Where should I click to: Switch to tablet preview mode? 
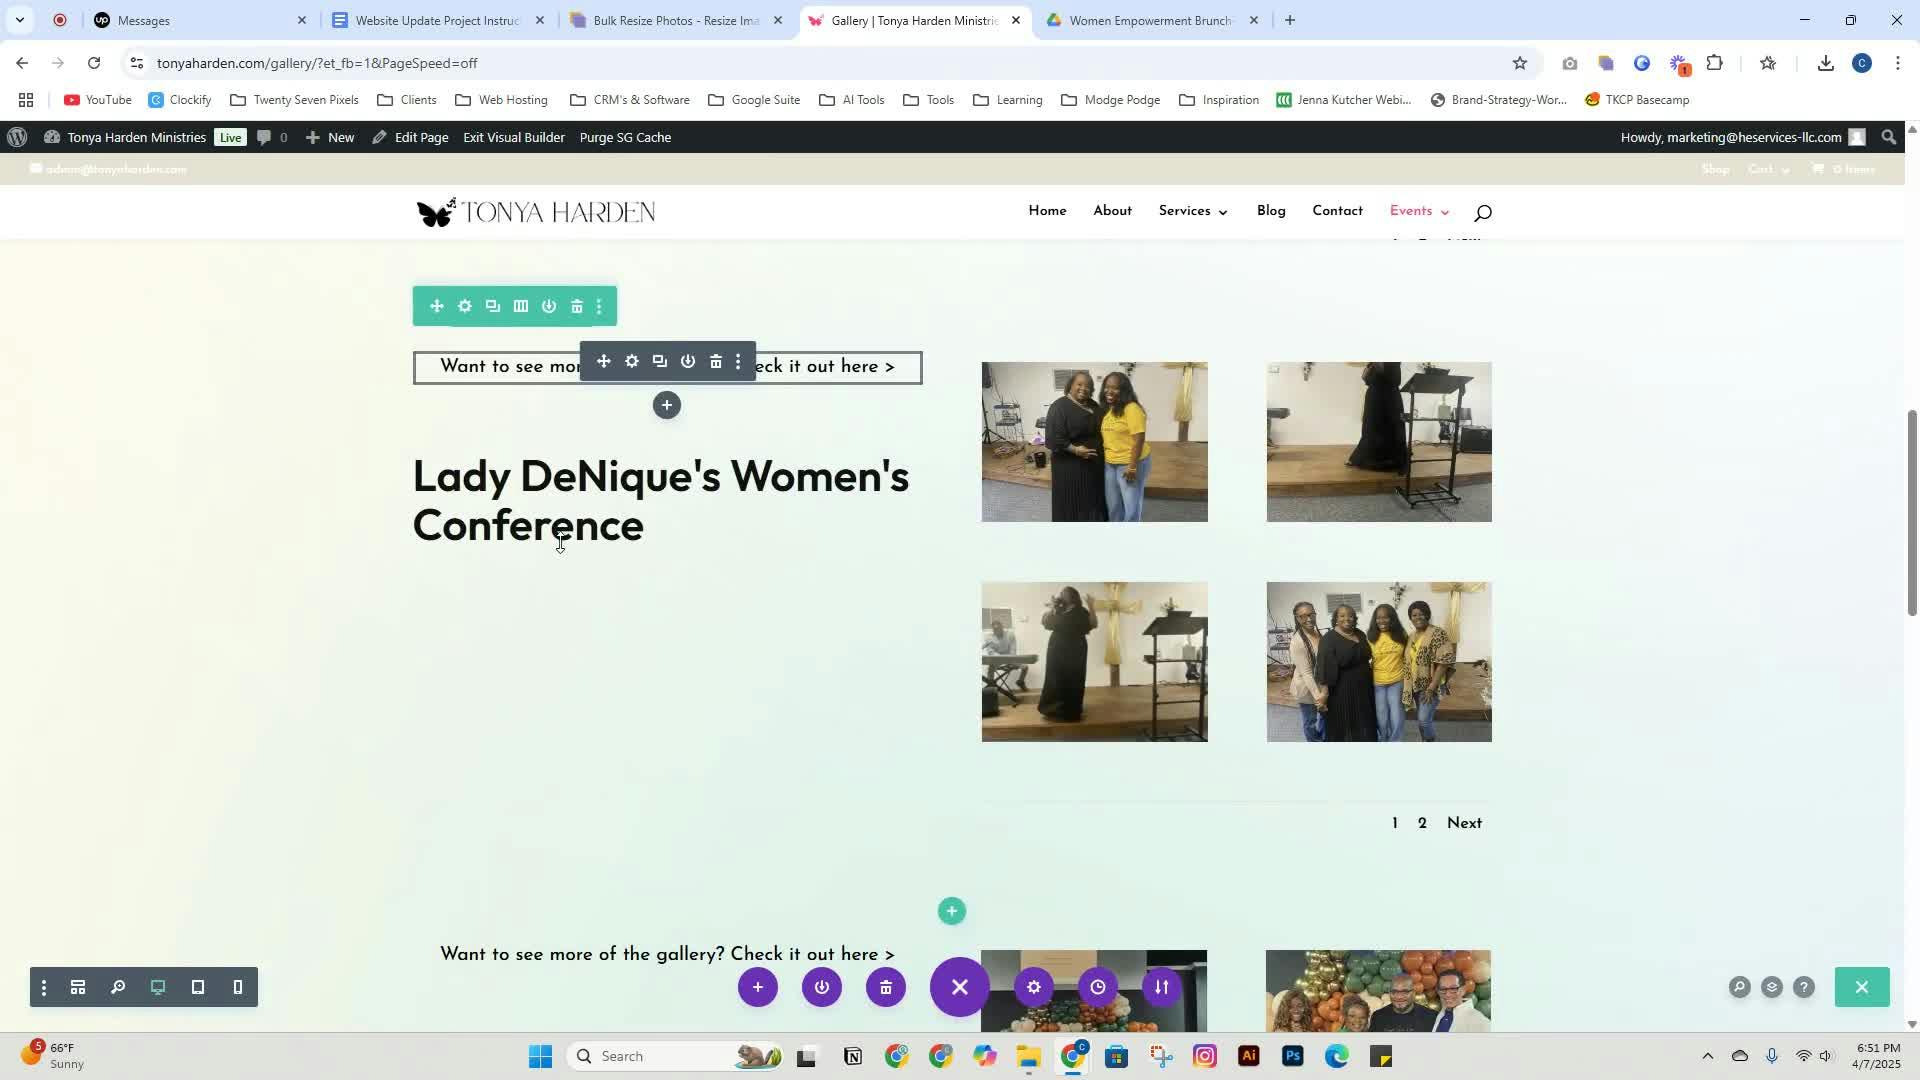click(x=198, y=988)
